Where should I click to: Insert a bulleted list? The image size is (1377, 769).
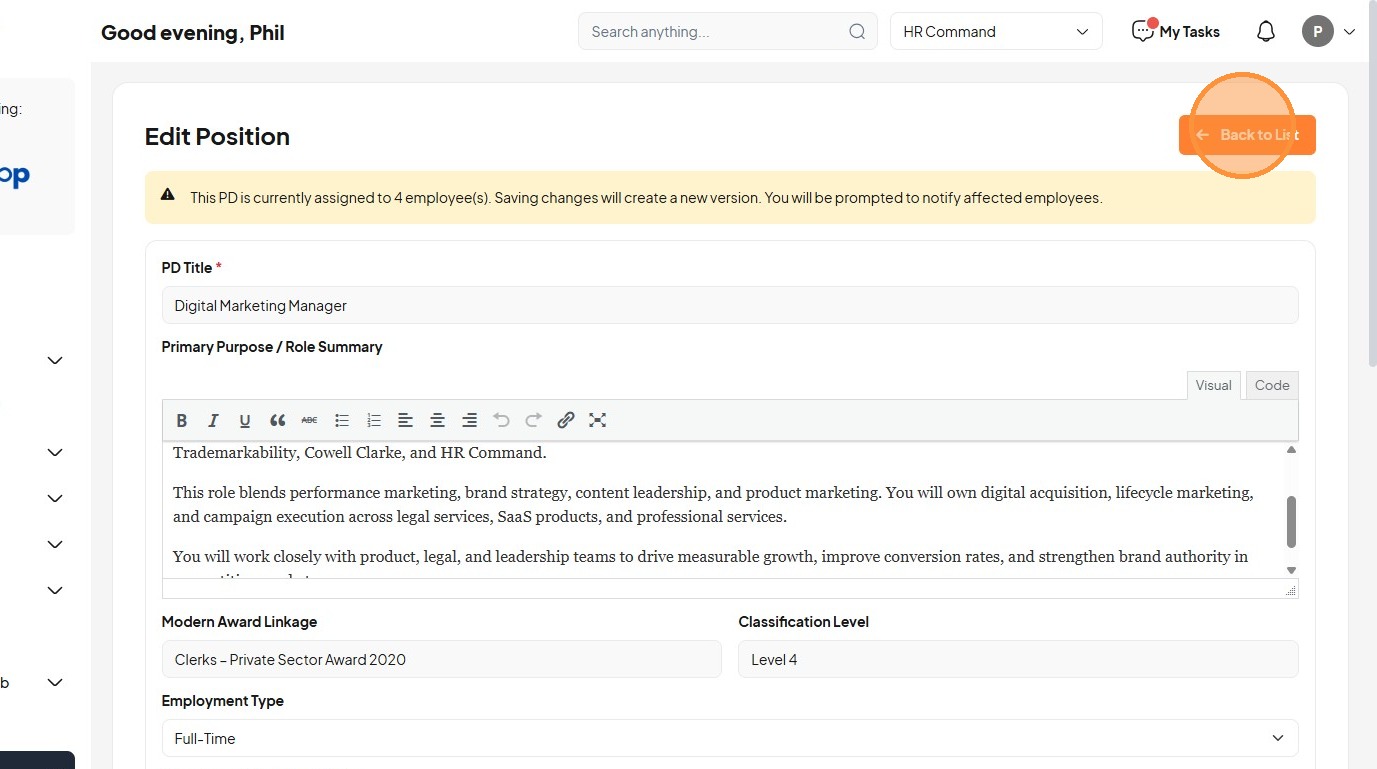pyautogui.click(x=342, y=420)
